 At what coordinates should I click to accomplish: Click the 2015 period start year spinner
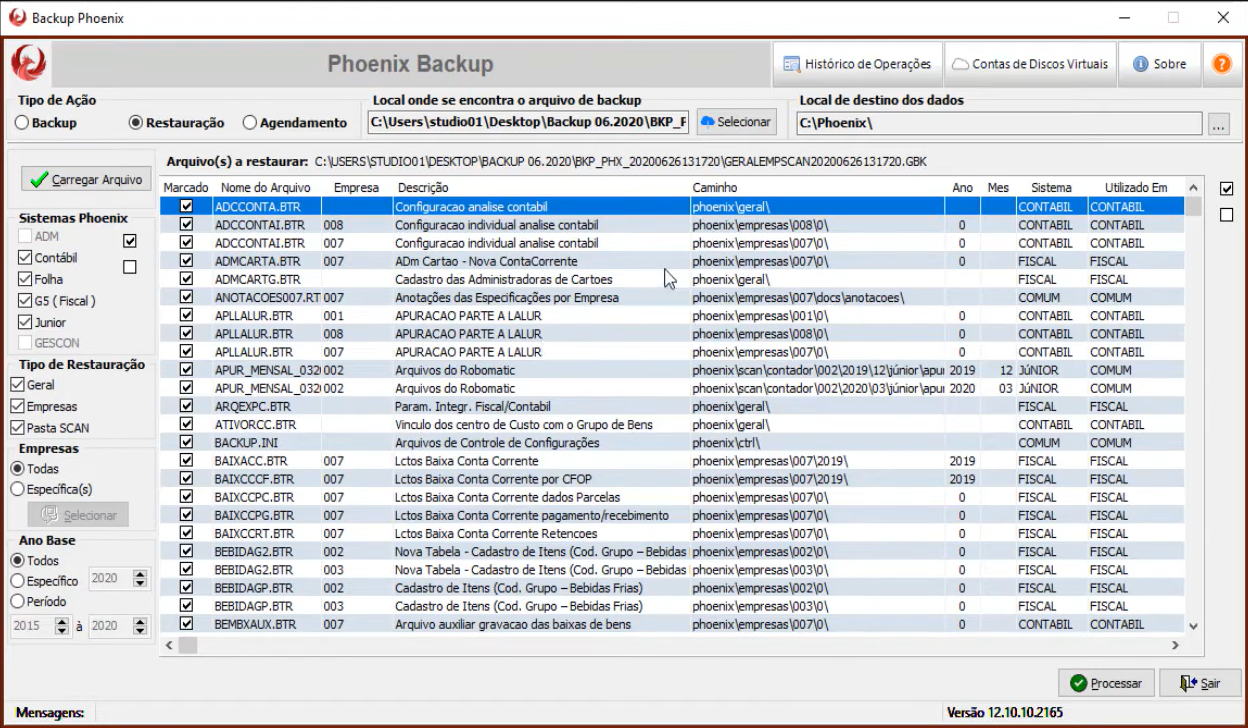(62, 626)
